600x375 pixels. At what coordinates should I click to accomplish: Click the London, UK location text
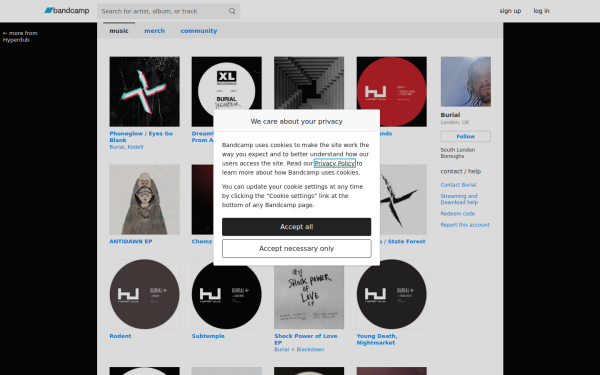[x=455, y=122]
